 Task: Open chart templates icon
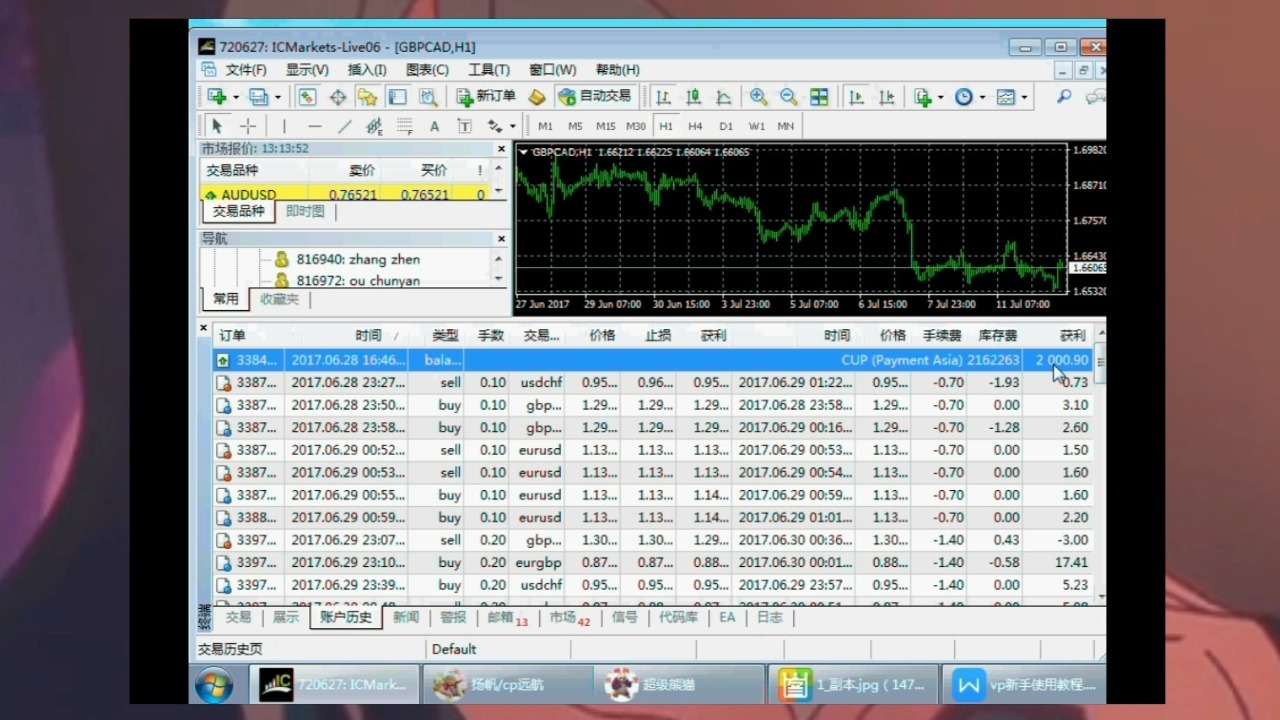coord(1005,97)
